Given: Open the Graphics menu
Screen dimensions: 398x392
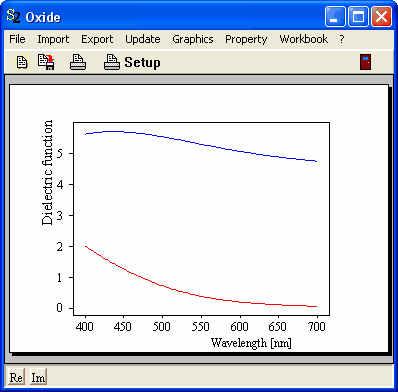Looking at the screenshot, I should (x=193, y=39).
